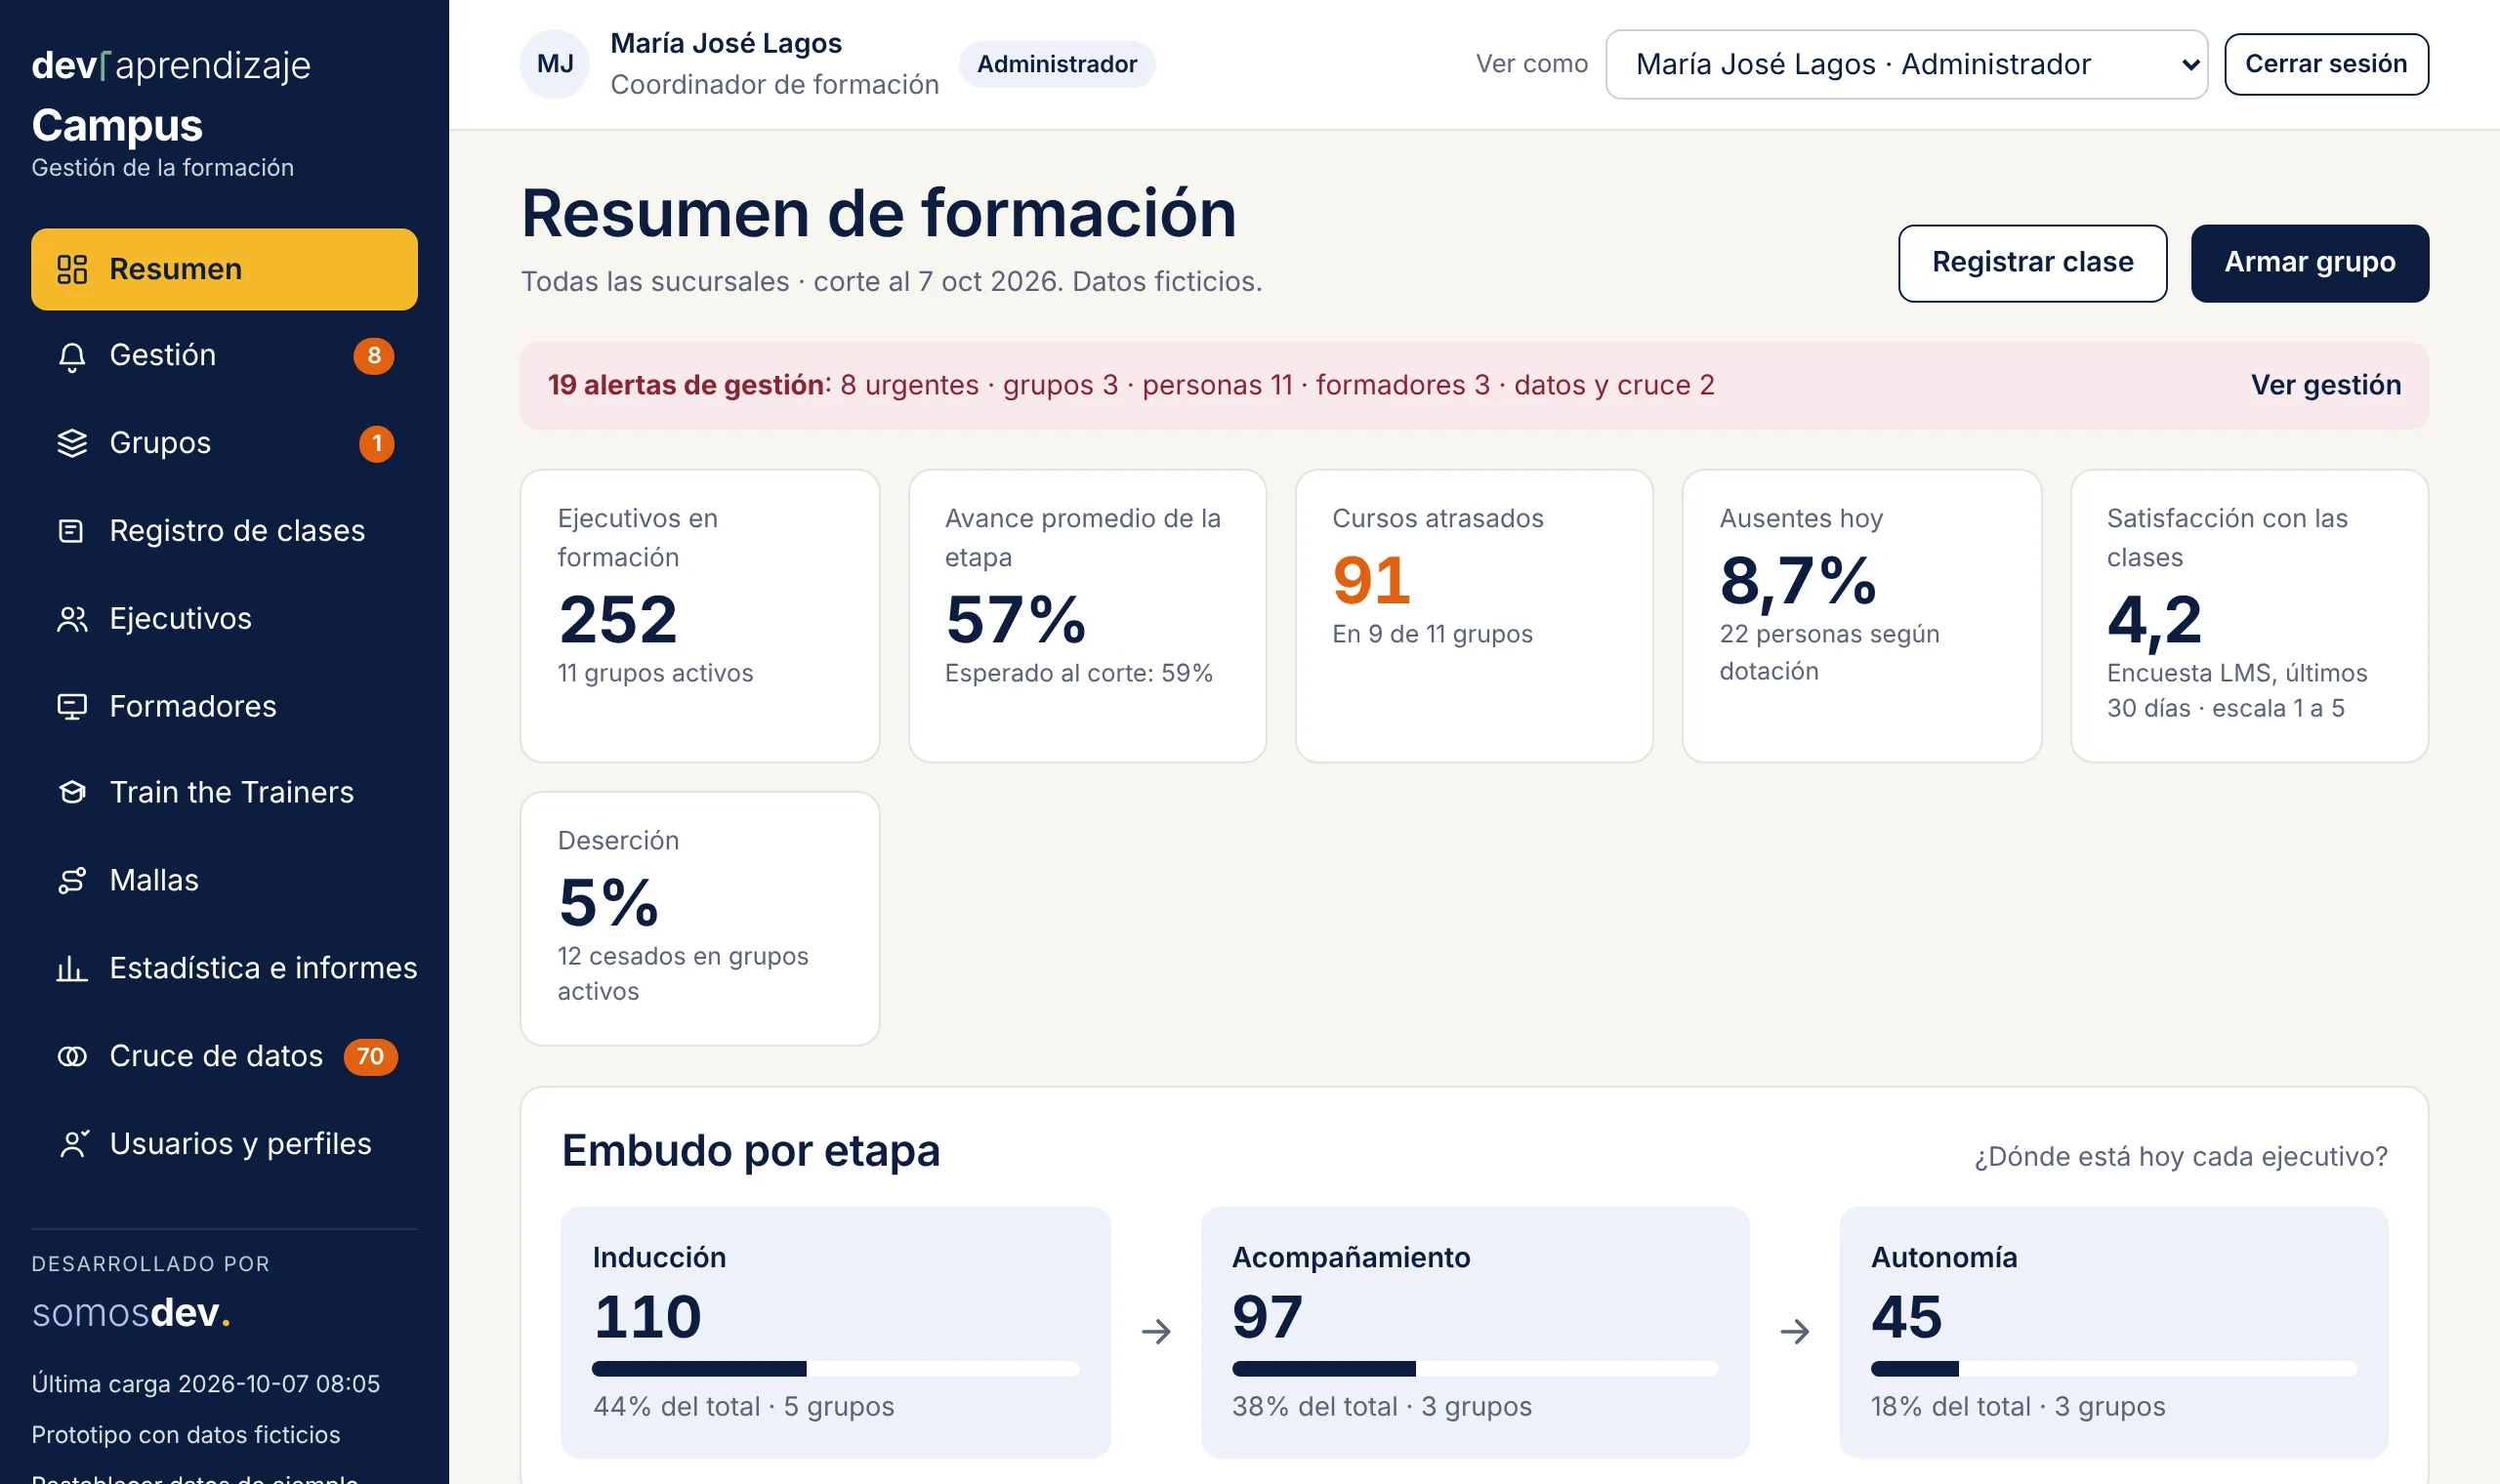
Task: Click the Formadores presentation screen icon
Action: [72, 707]
